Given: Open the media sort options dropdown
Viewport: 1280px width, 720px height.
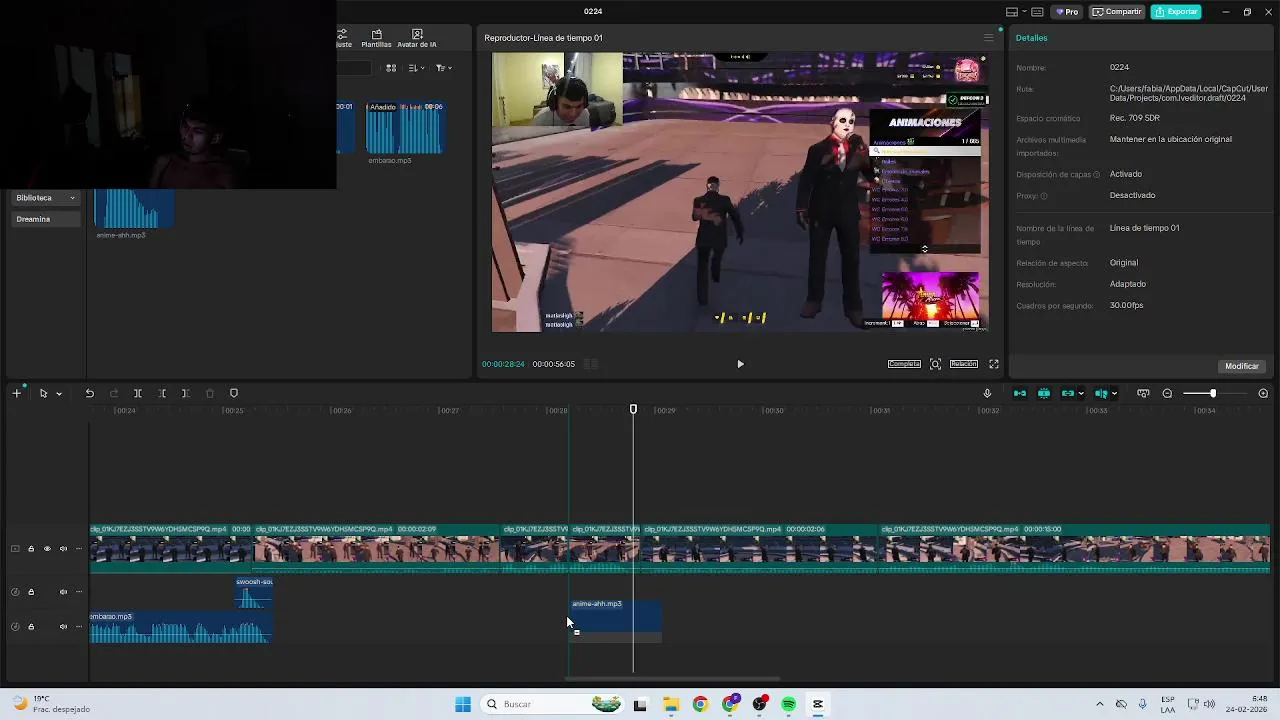Looking at the screenshot, I should 417,68.
